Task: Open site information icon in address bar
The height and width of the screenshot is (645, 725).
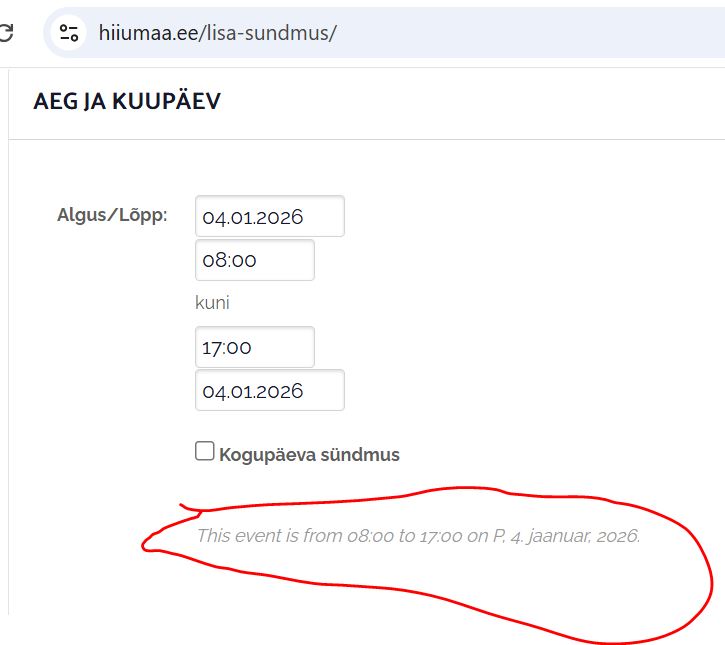Action: pyautogui.click(x=69, y=32)
